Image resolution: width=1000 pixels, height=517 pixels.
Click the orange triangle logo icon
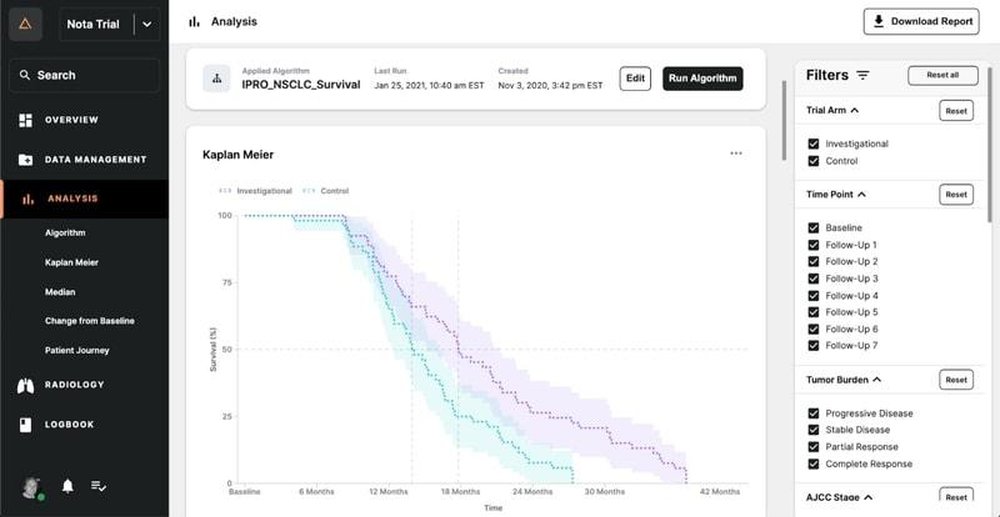tap(26, 24)
